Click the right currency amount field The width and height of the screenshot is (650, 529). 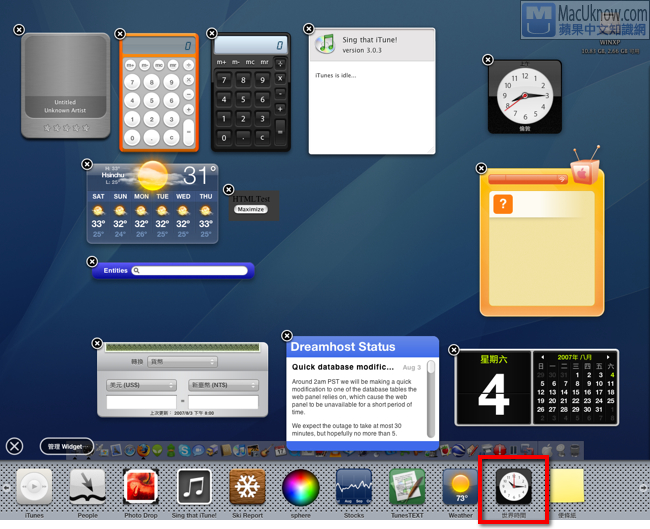point(223,402)
